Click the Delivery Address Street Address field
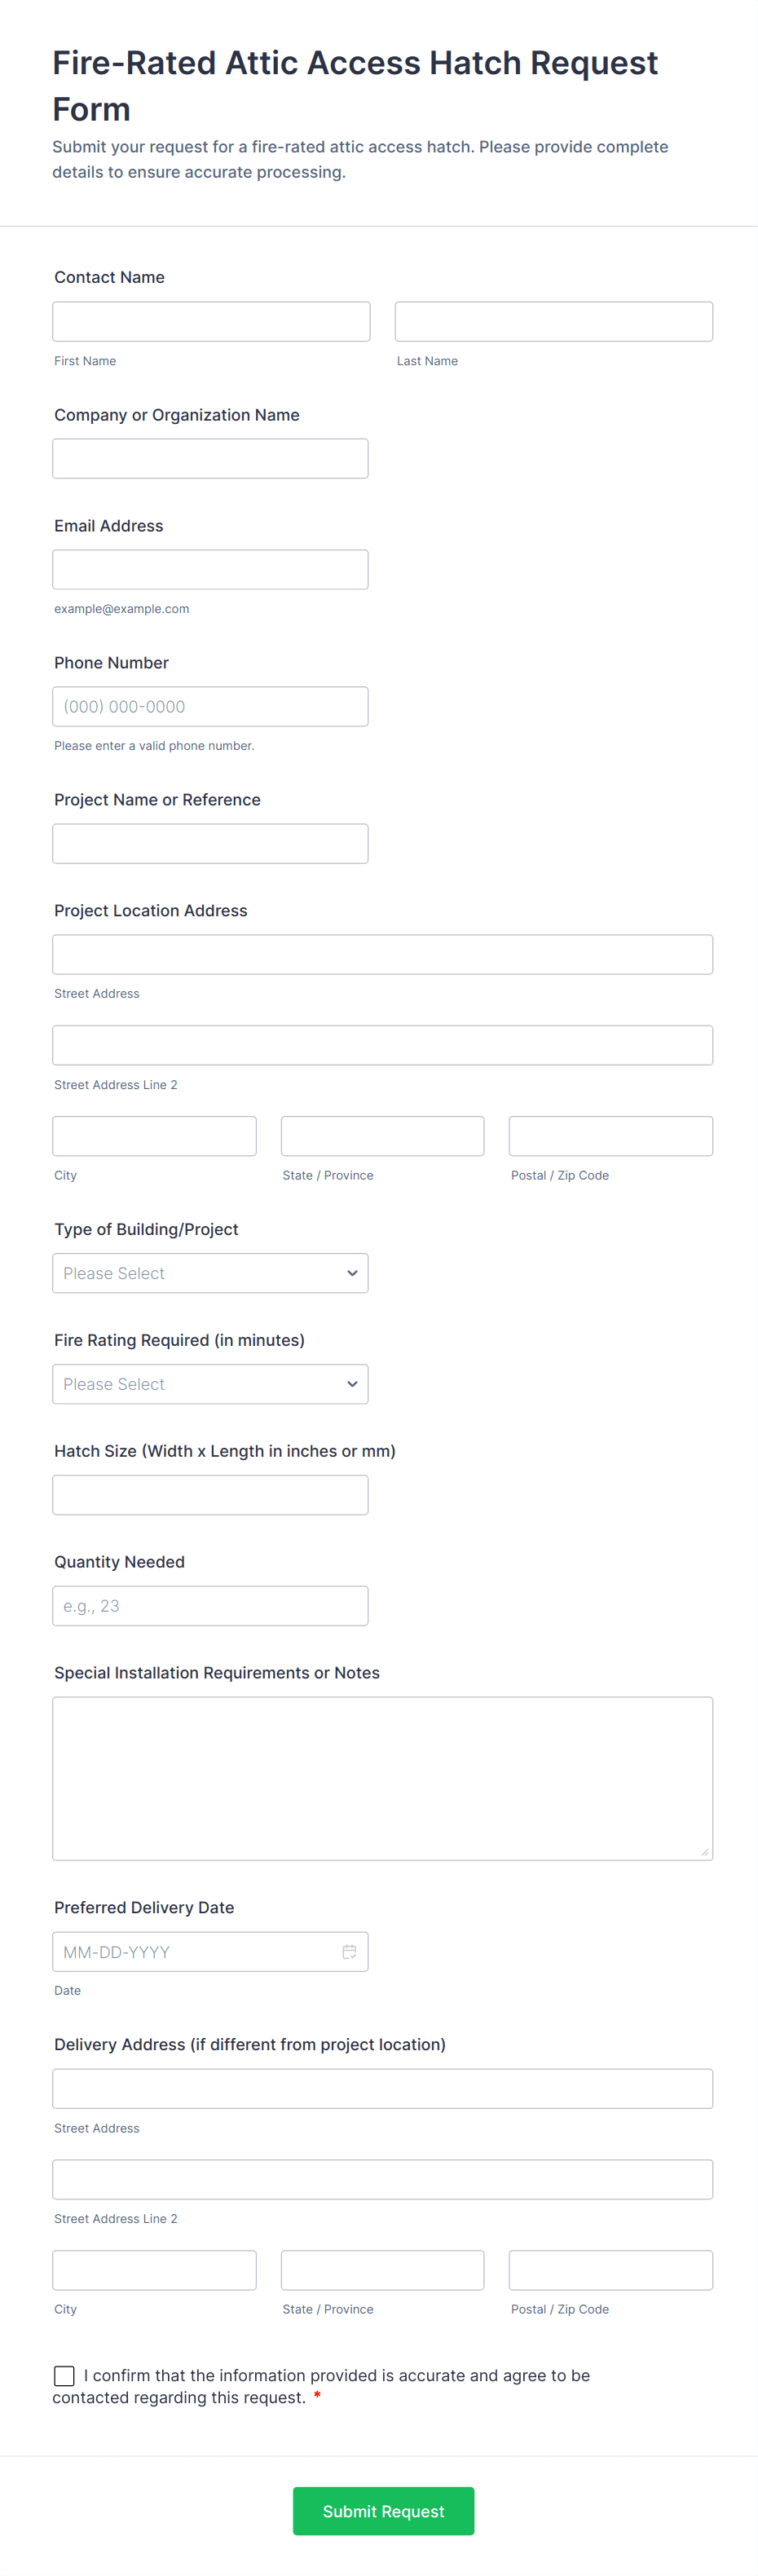 click(x=382, y=2088)
